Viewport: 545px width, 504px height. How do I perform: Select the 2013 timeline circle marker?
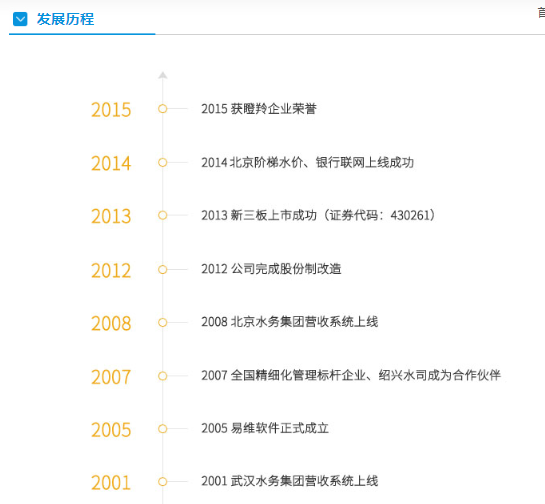click(163, 215)
